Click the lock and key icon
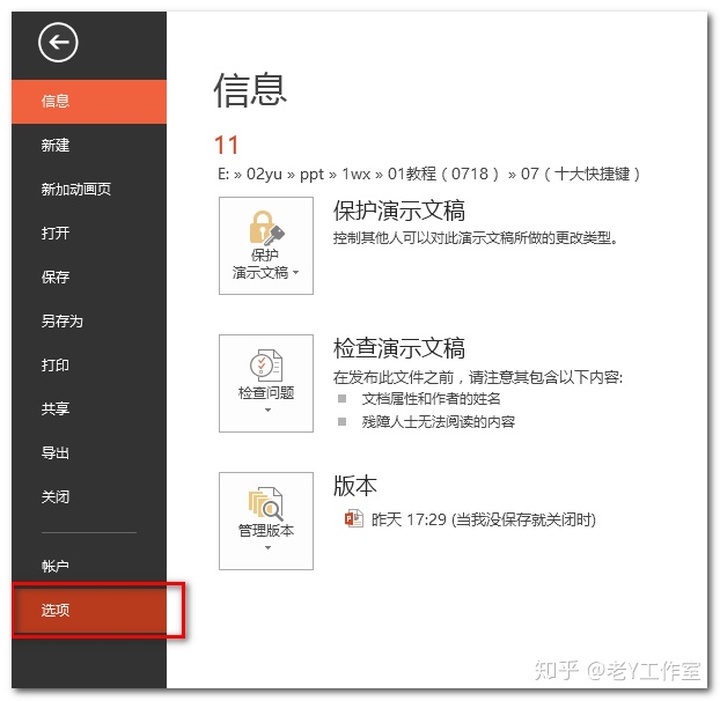The height and width of the screenshot is (701, 720). (266, 227)
